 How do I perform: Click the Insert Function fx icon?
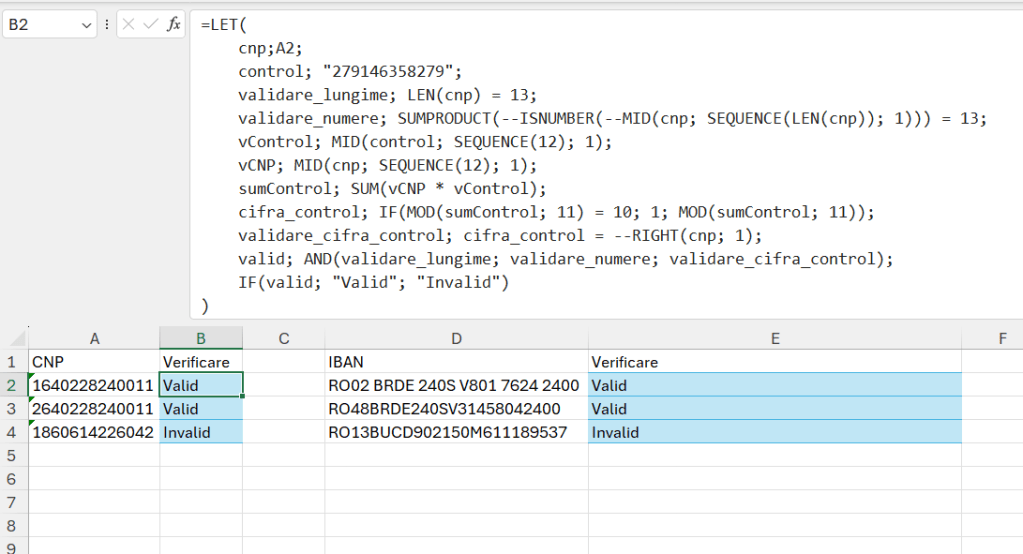173,24
